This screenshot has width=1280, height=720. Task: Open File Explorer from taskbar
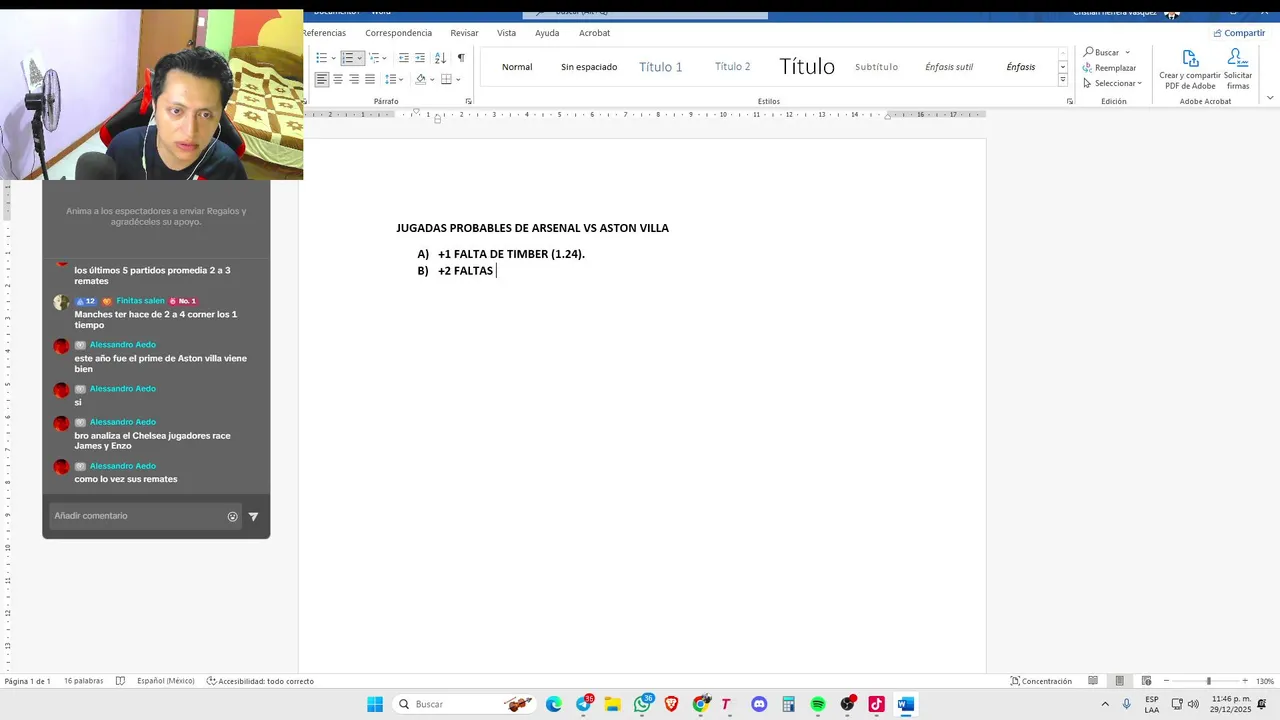(613, 704)
